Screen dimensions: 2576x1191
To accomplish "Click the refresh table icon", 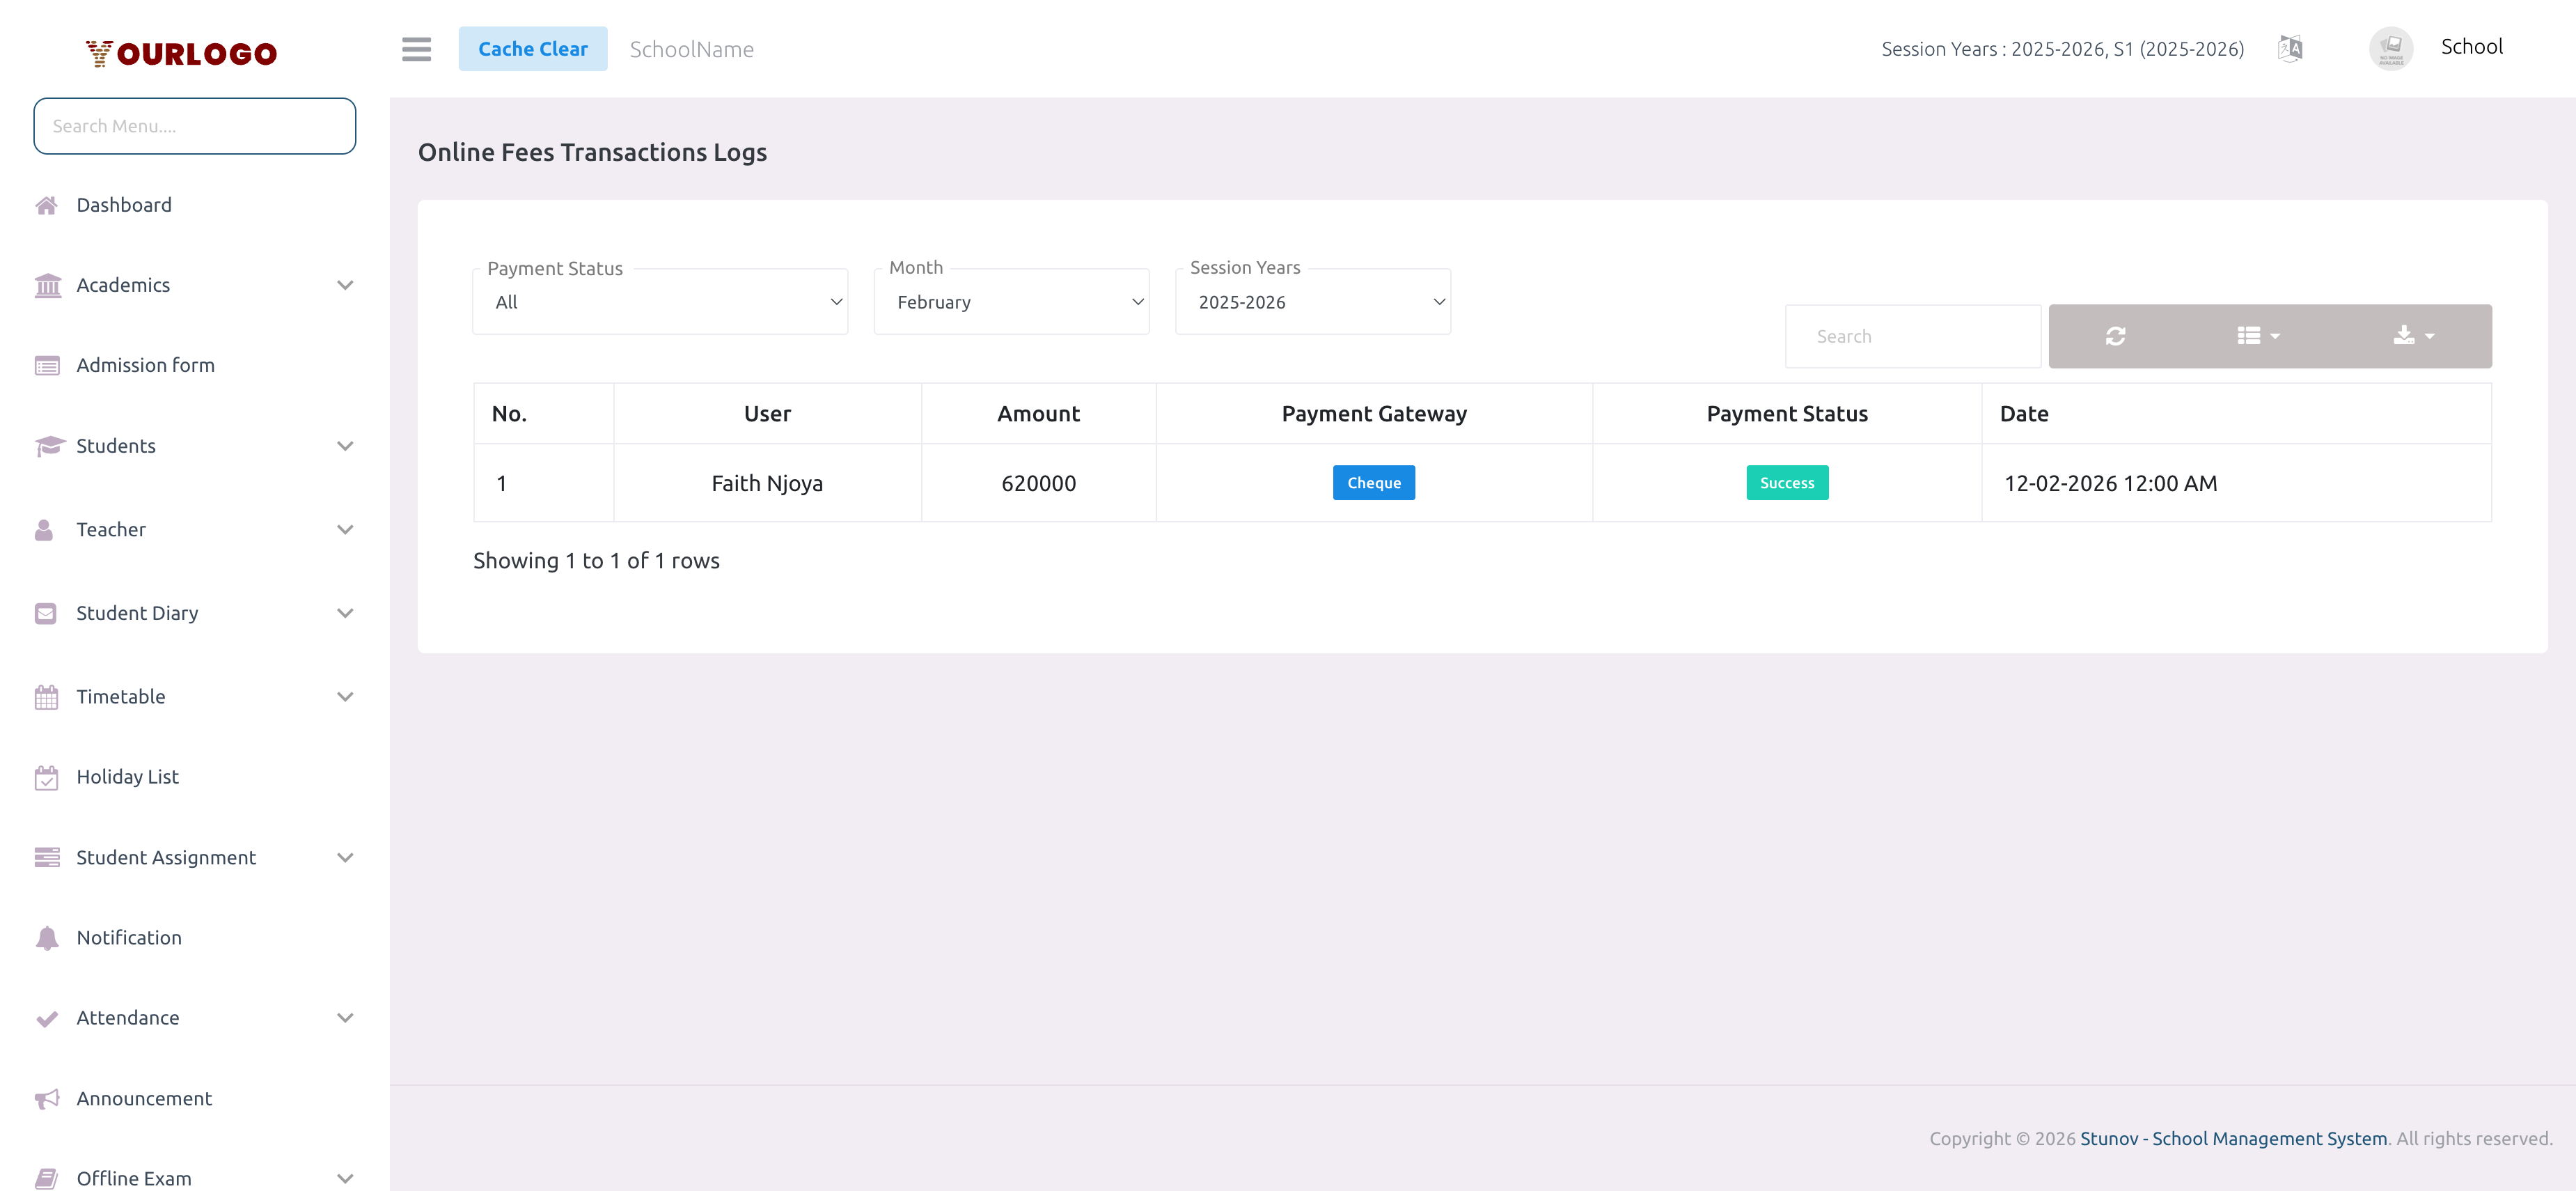I will 2115,336.
